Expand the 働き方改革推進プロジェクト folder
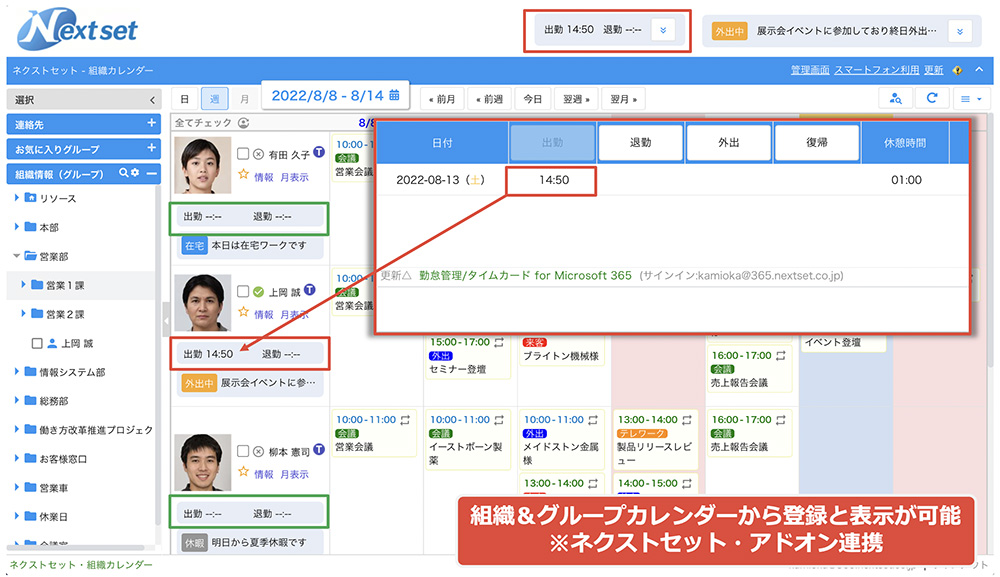Screen dimensions: 1000x577 pos(17,429)
